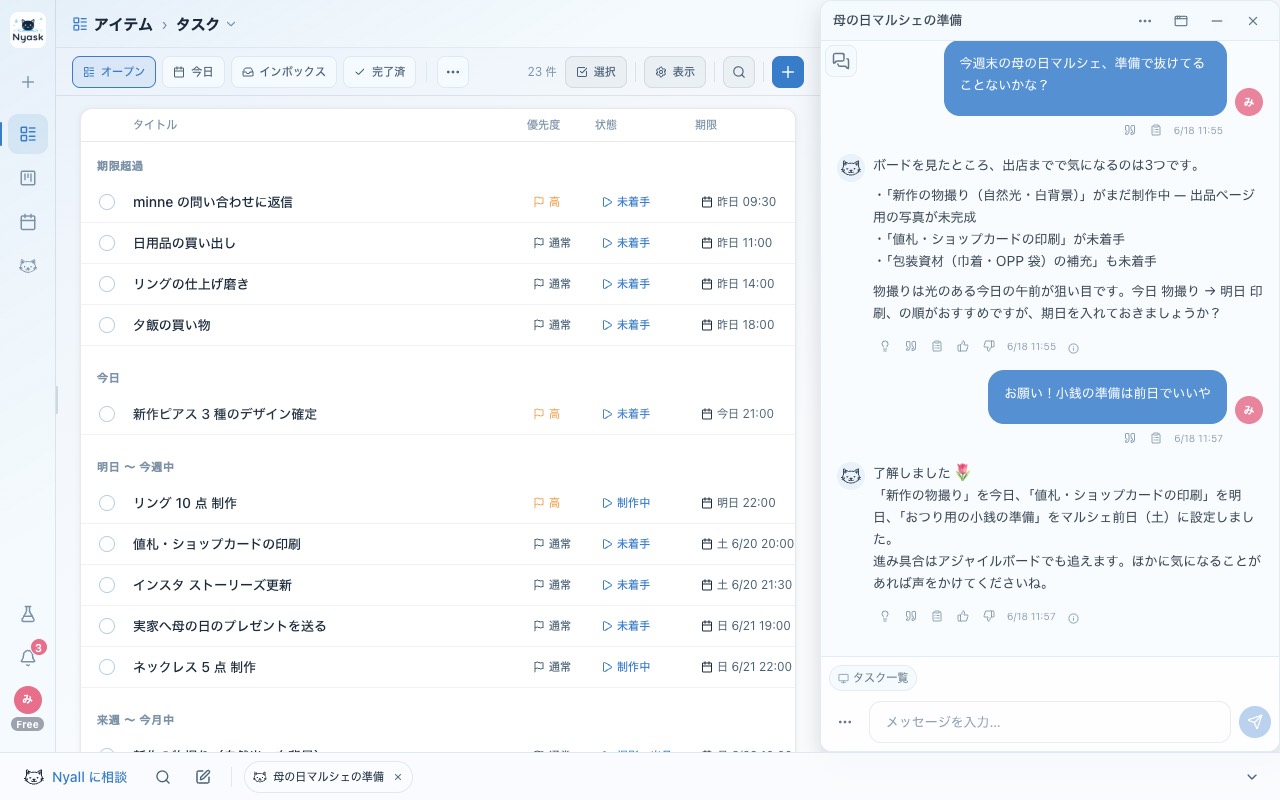Copy Nyall's 11:57 reply with clipboard icon
This screenshot has width=1280, height=800.
tap(937, 617)
